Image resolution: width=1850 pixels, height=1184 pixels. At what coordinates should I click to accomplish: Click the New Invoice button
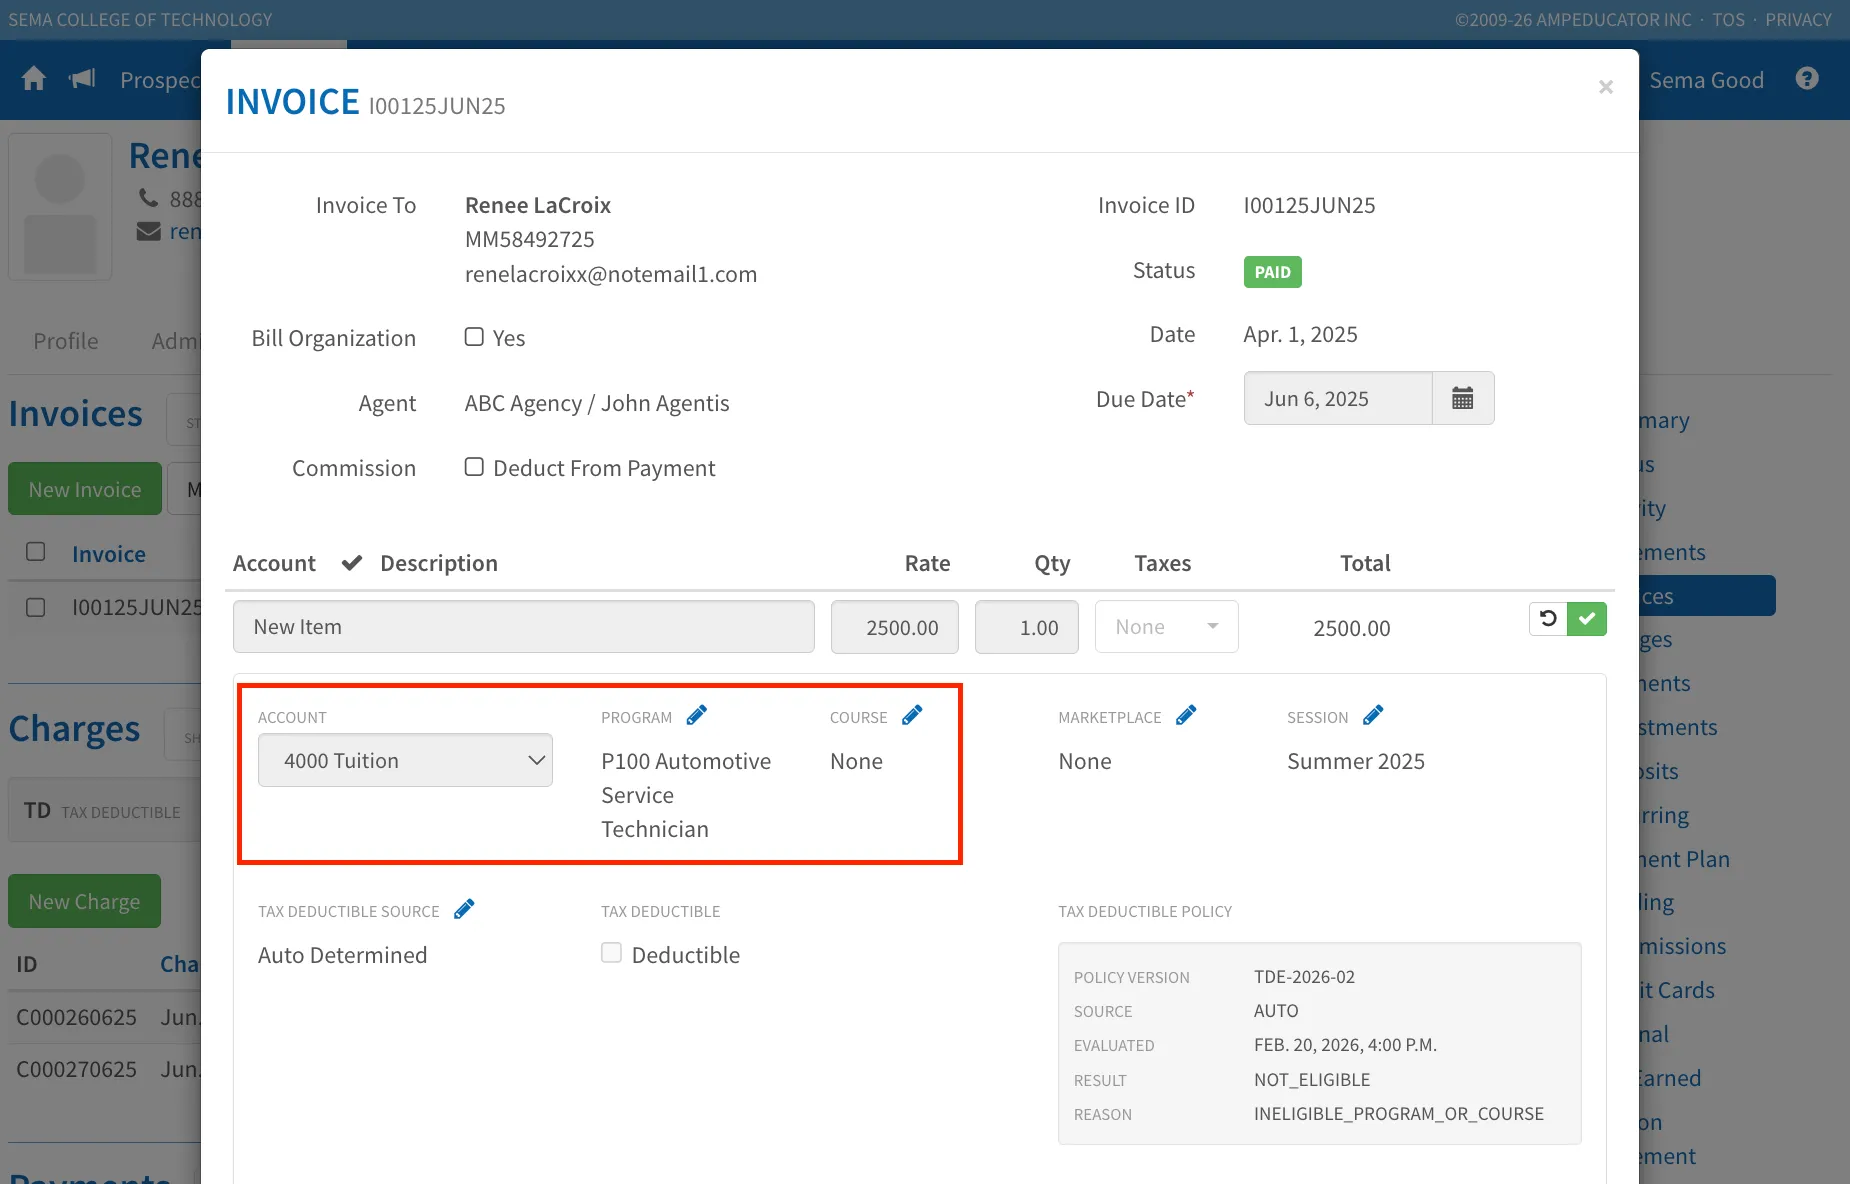point(85,489)
